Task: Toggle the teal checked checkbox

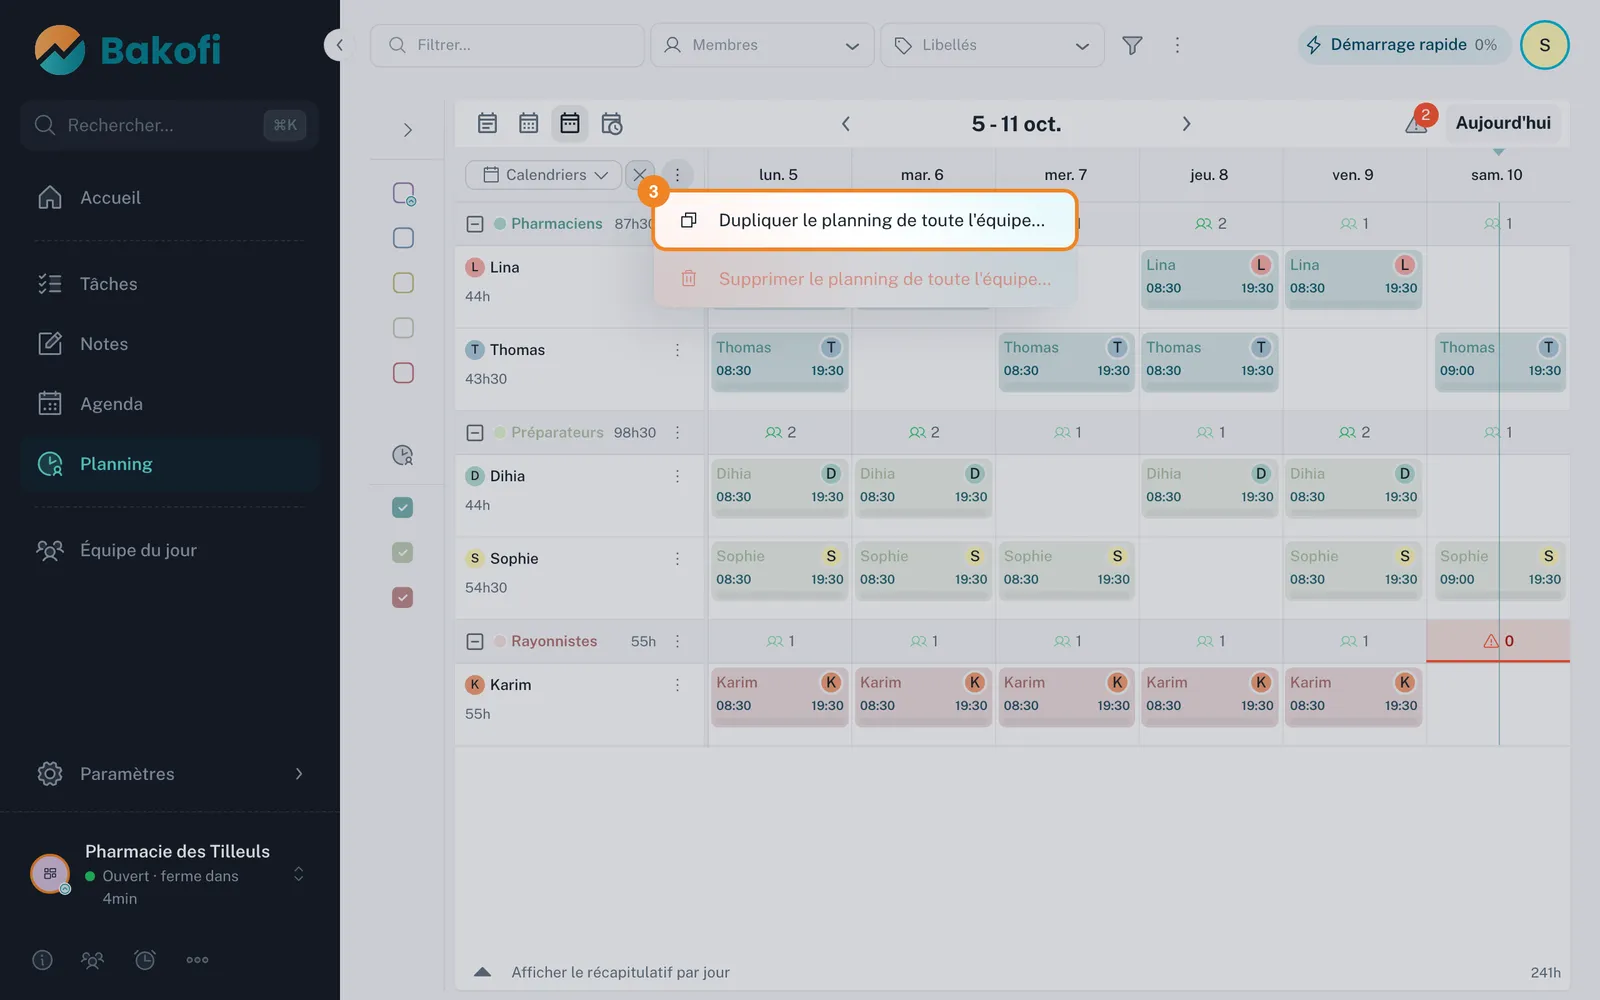Action: [403, 507]
